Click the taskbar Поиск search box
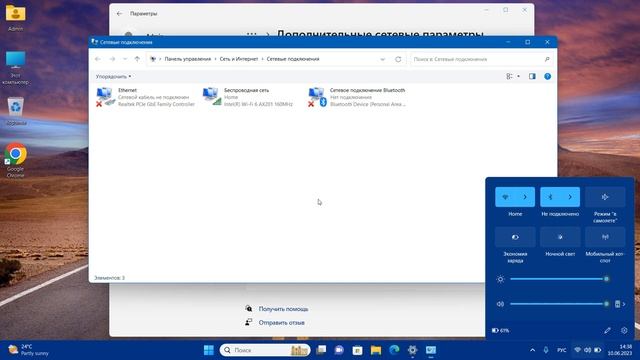Screen dimensions: 640x360 point(265,350)
